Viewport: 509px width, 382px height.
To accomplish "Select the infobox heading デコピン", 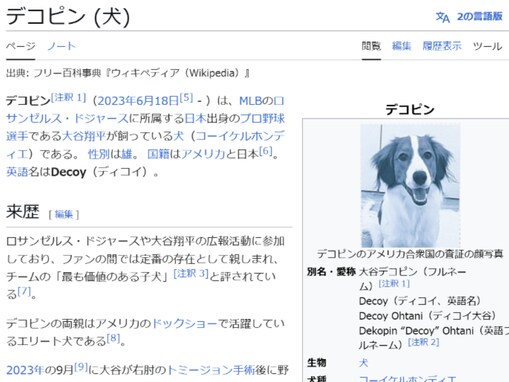I will [x=410, y=109].
